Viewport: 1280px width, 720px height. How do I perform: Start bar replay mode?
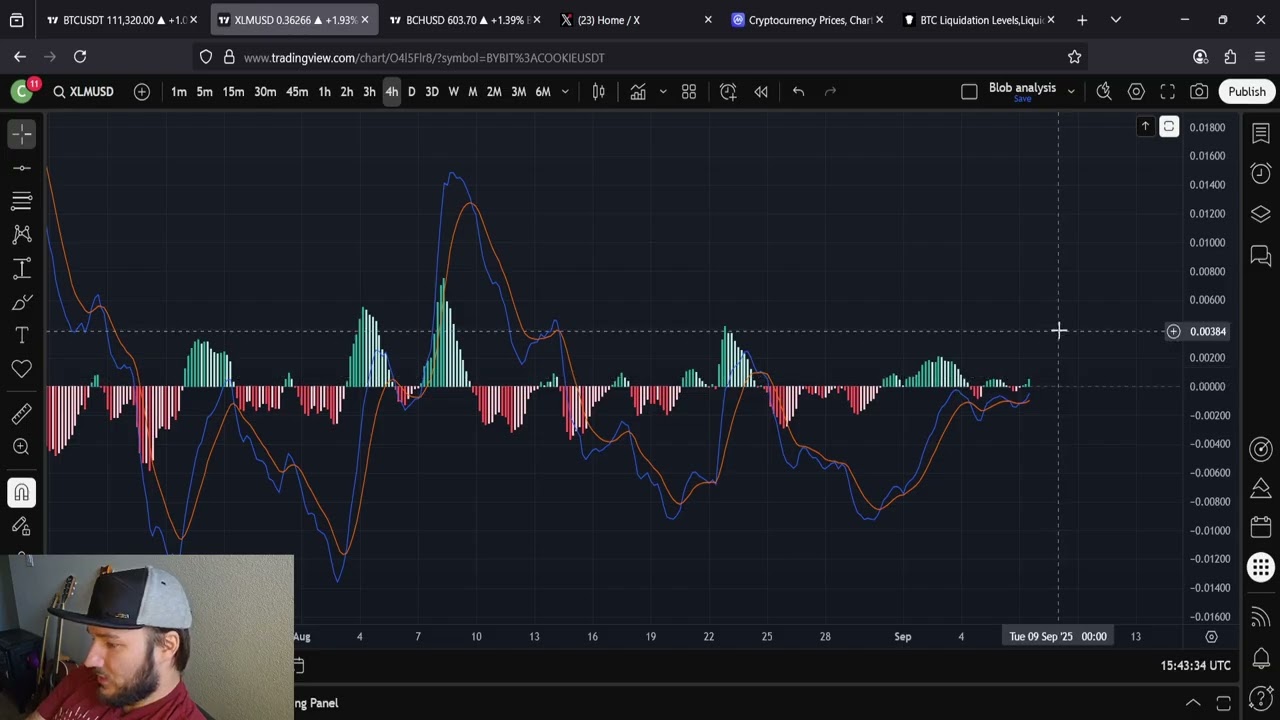pyautogui.click(x=761, y=92)
